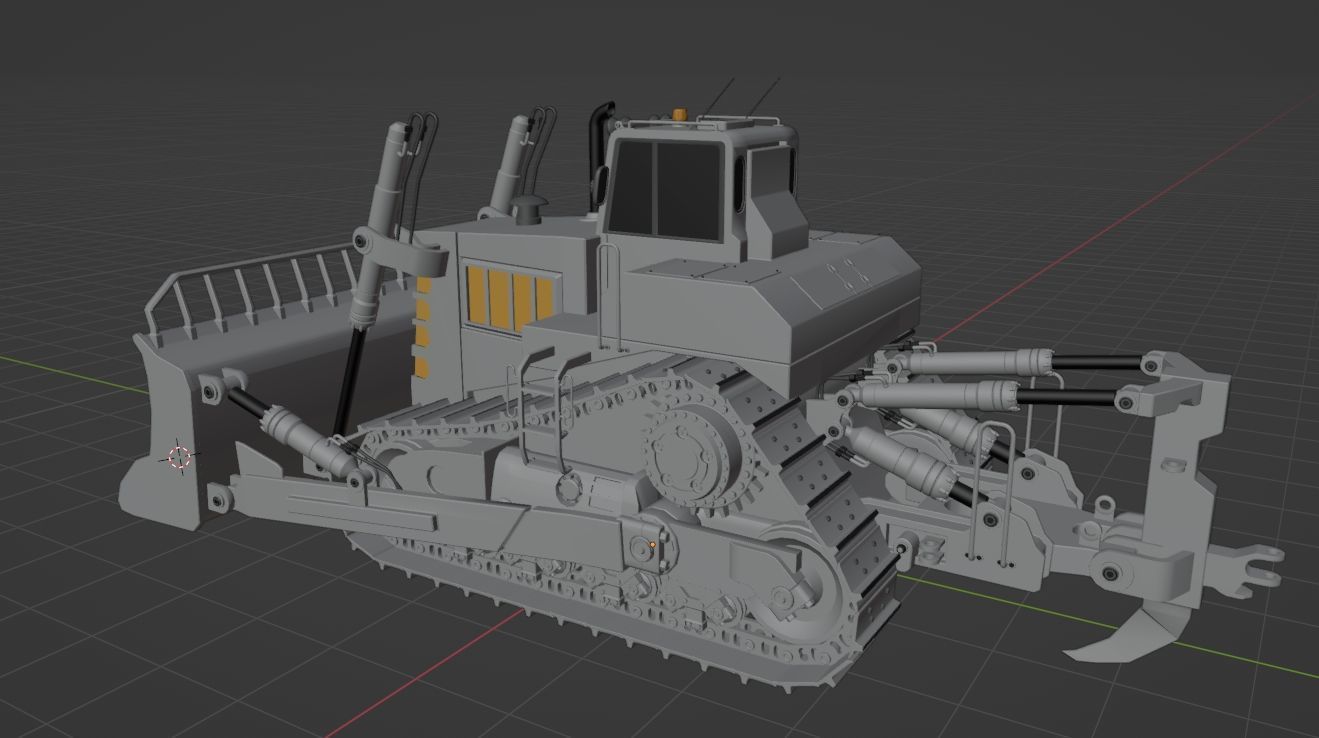
Task: Select the column of small orange squares
Action: tap(423, 328)
